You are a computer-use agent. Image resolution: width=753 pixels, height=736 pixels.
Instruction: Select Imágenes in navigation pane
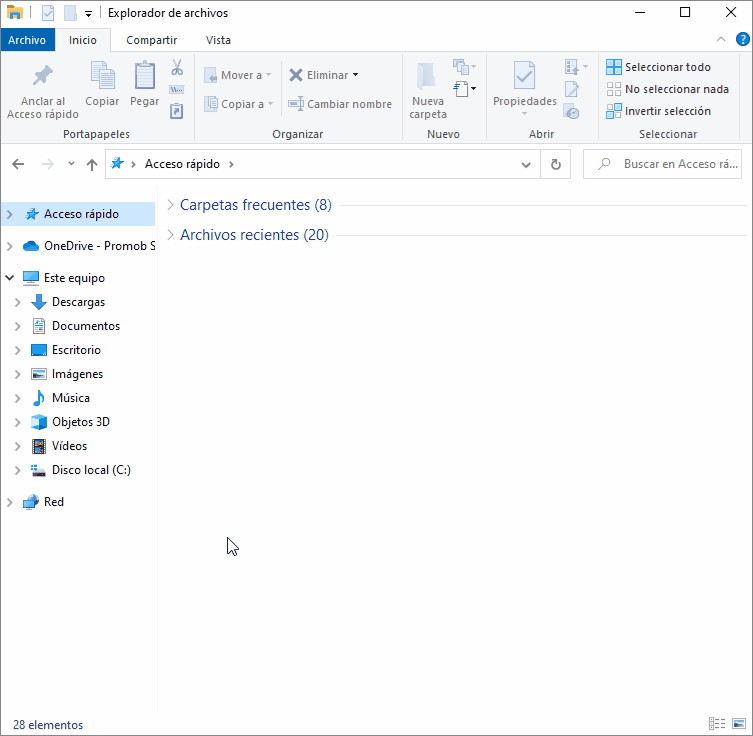[78, 374]
